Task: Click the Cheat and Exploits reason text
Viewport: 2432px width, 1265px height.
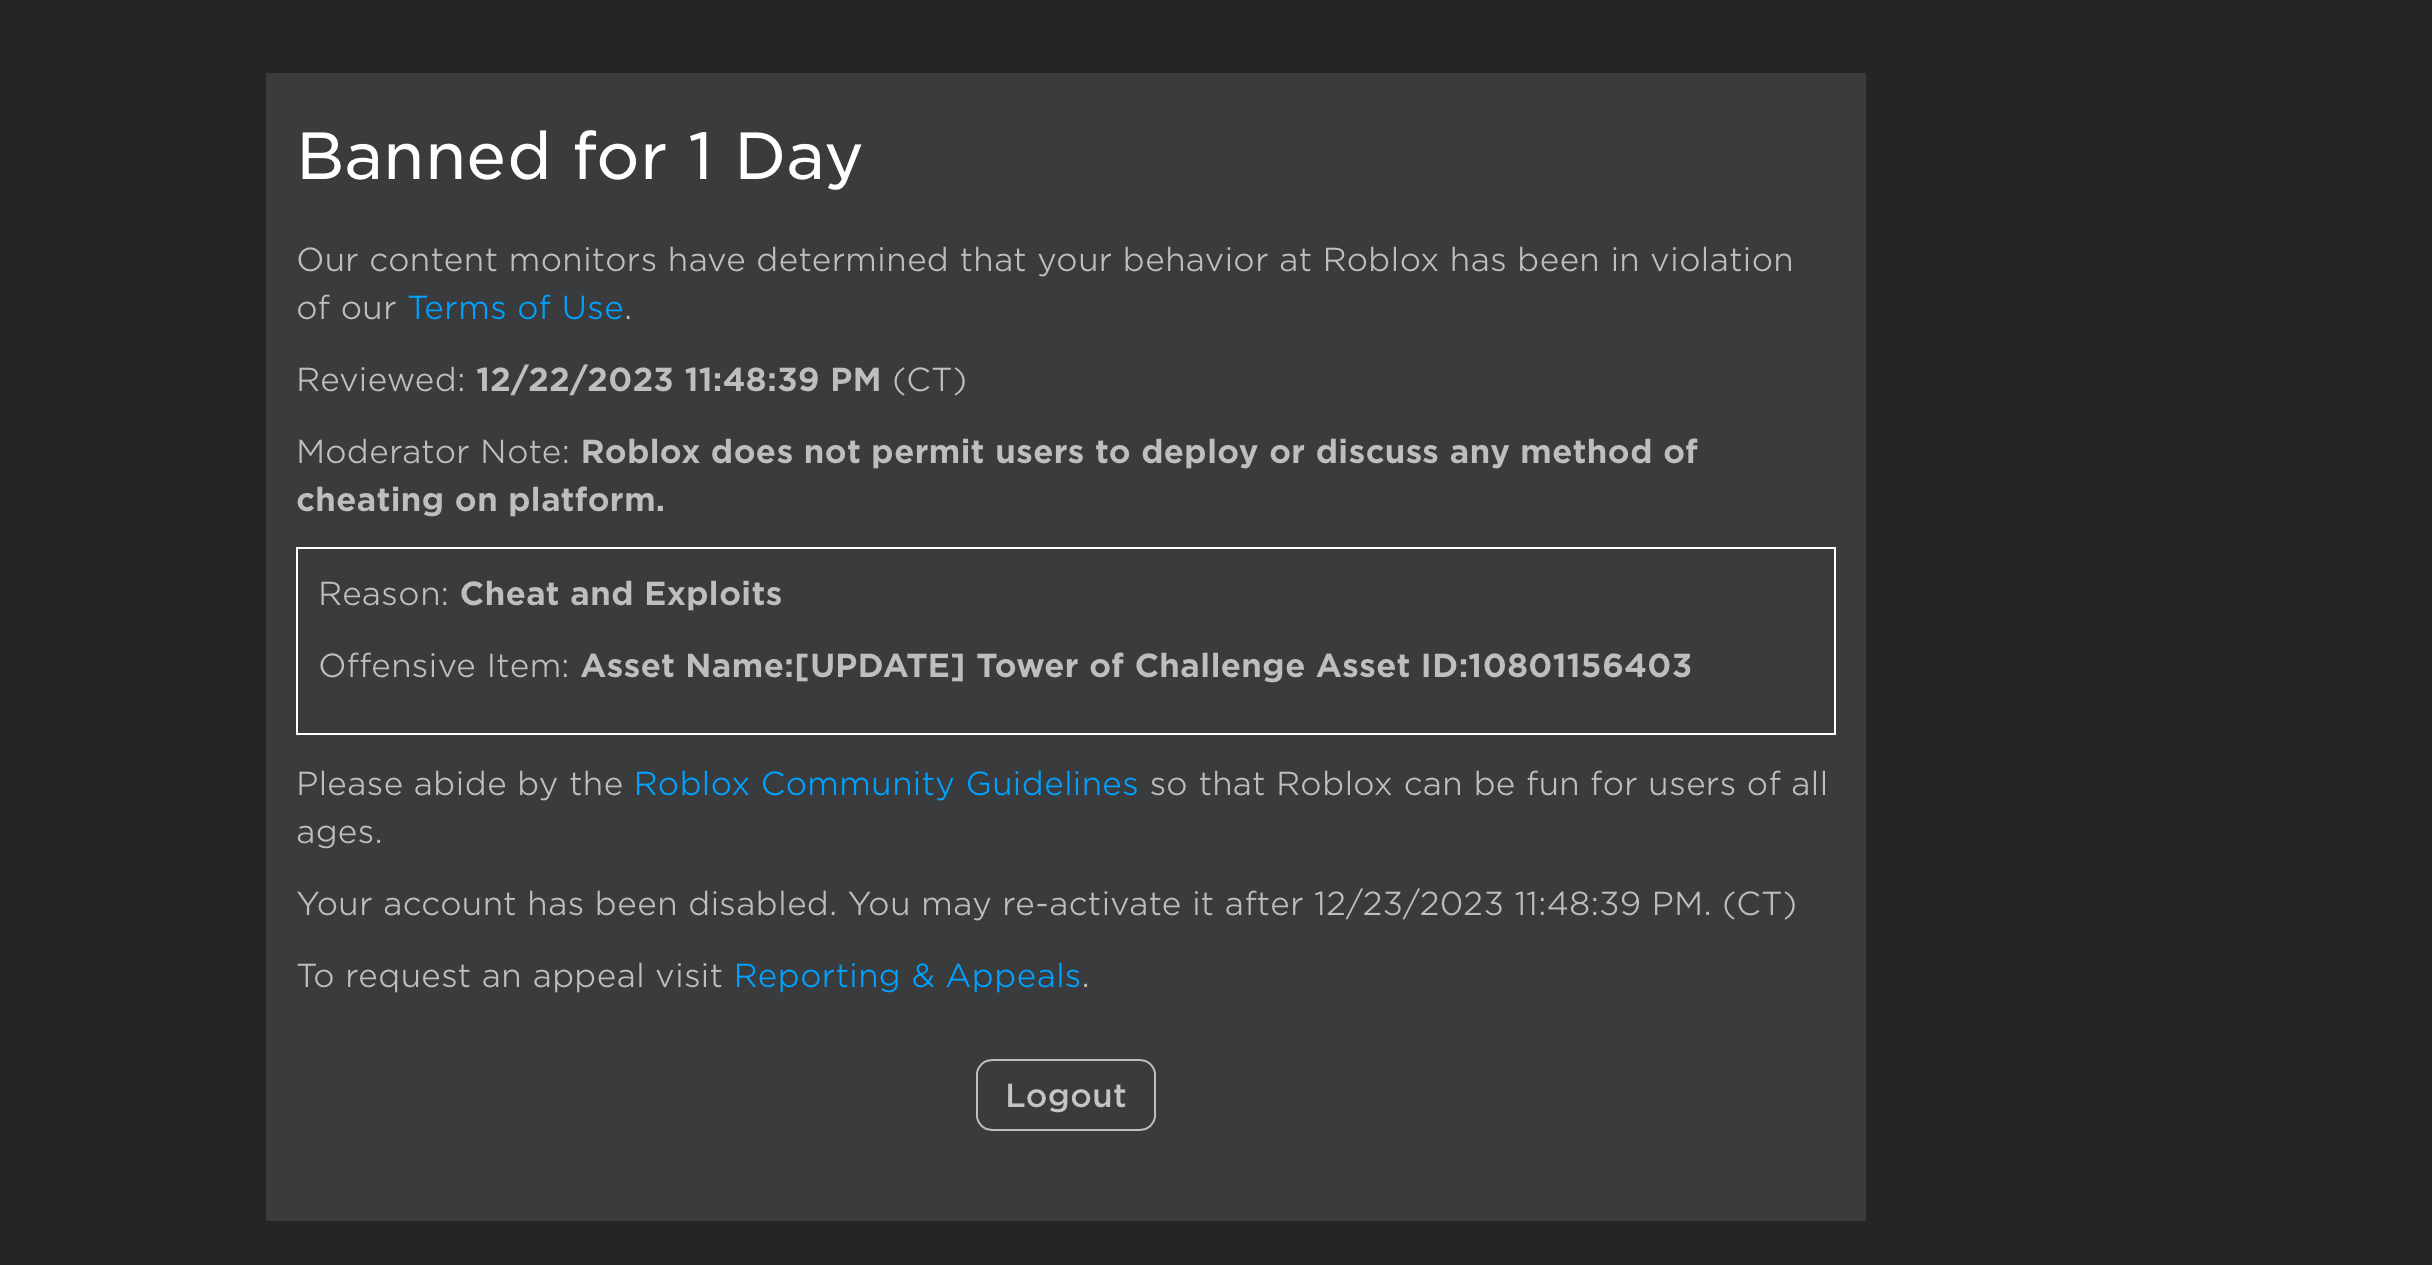Action: 620,594
